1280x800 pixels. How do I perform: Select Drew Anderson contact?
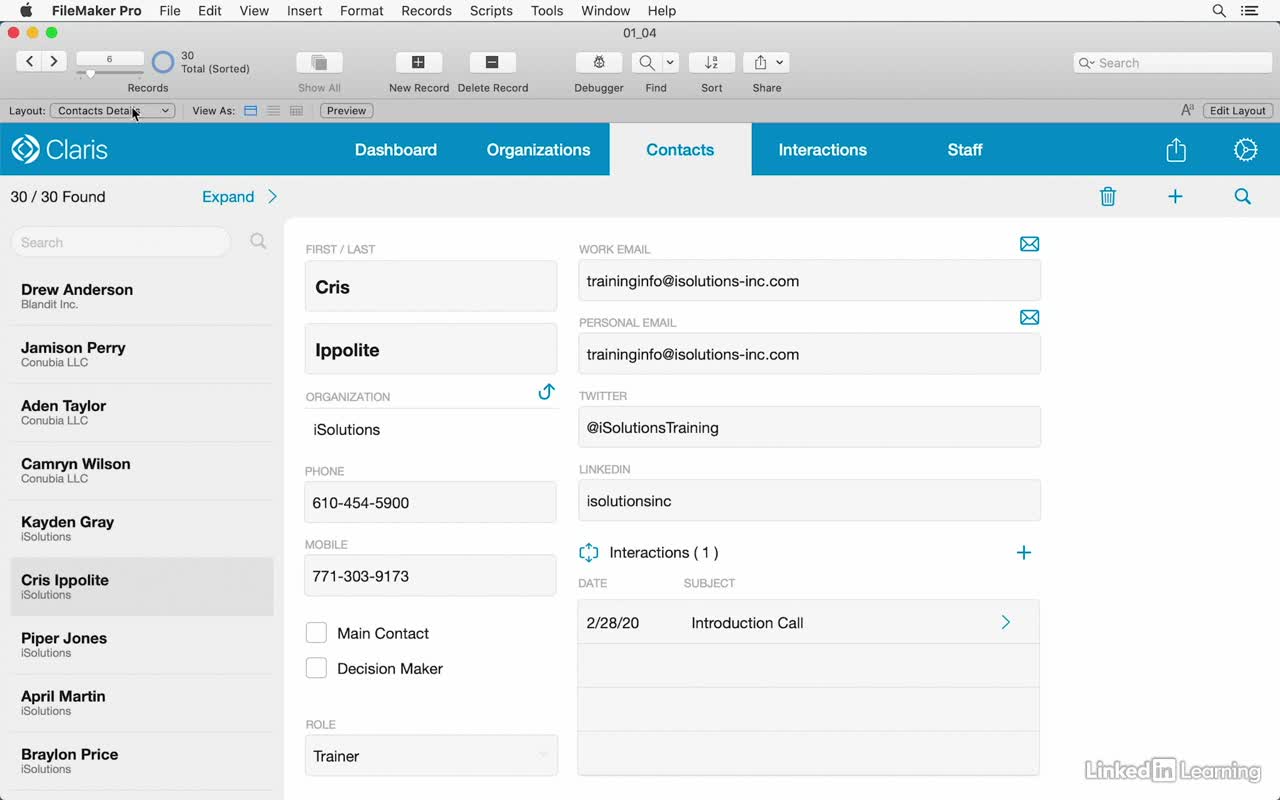pos(141,296)
